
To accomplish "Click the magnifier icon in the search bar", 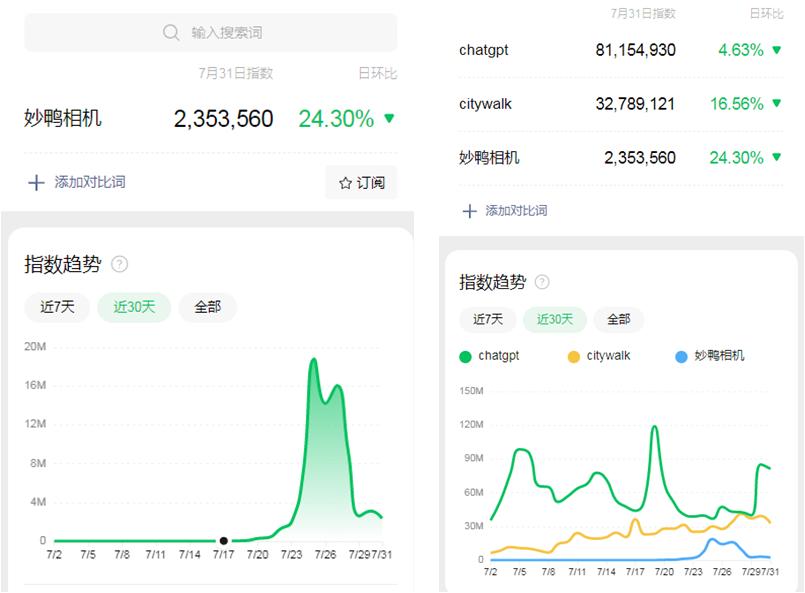I will (x=171, y=31).
